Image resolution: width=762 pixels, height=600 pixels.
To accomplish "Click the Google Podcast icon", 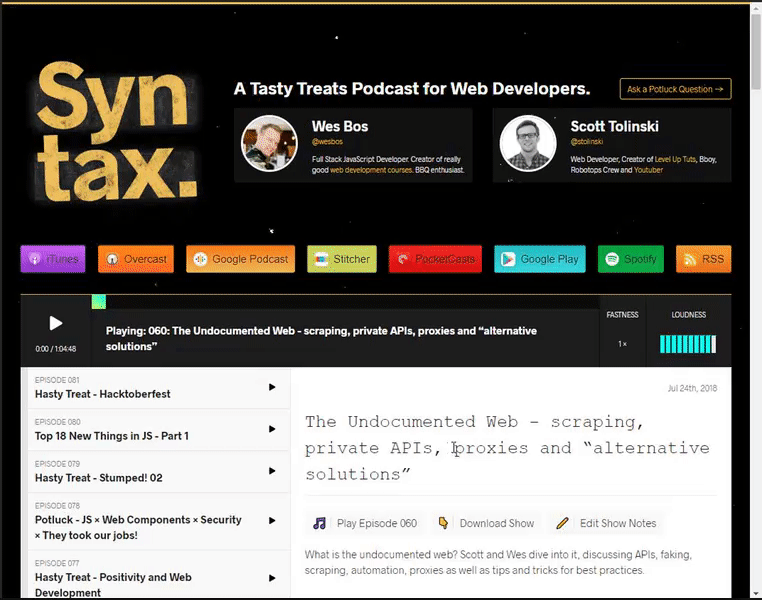I will (x=200, y=259).
